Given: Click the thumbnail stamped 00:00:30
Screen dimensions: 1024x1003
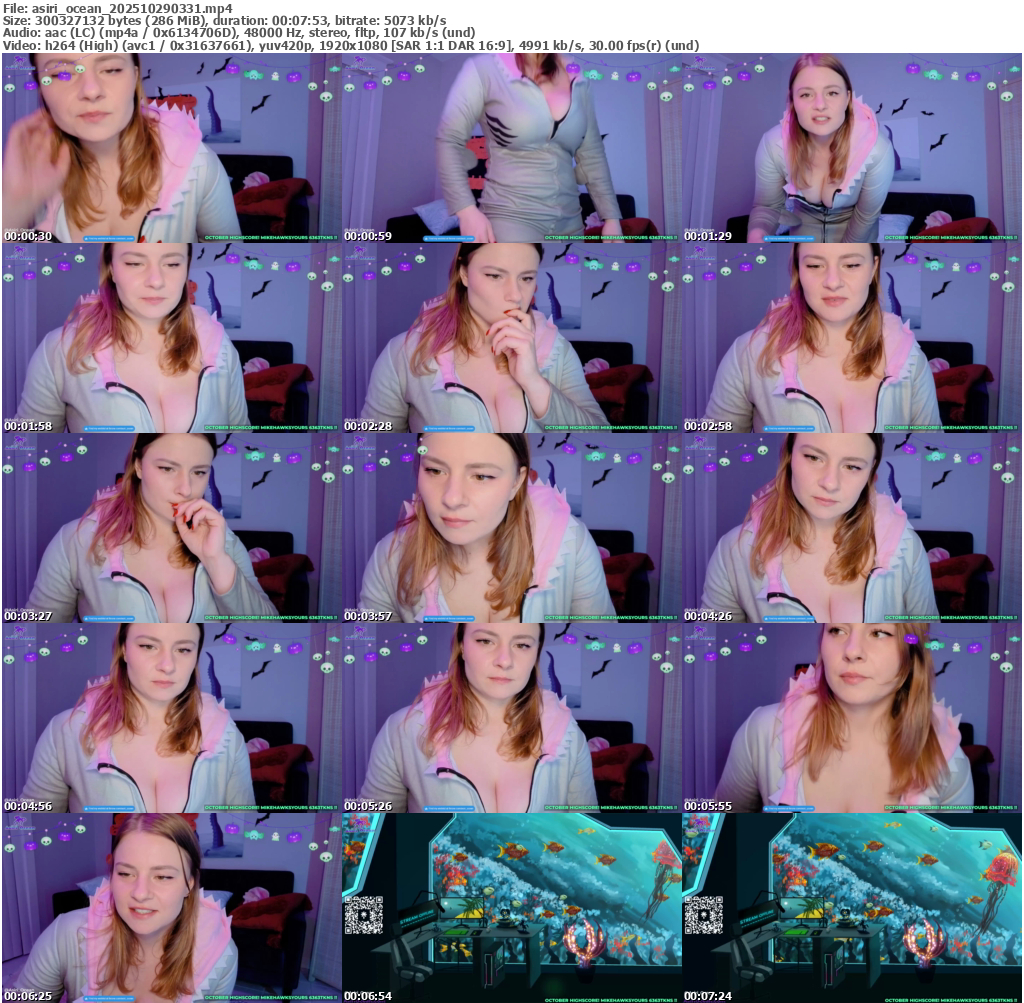Looking at the screenshot, I should (x=171, y=148).
